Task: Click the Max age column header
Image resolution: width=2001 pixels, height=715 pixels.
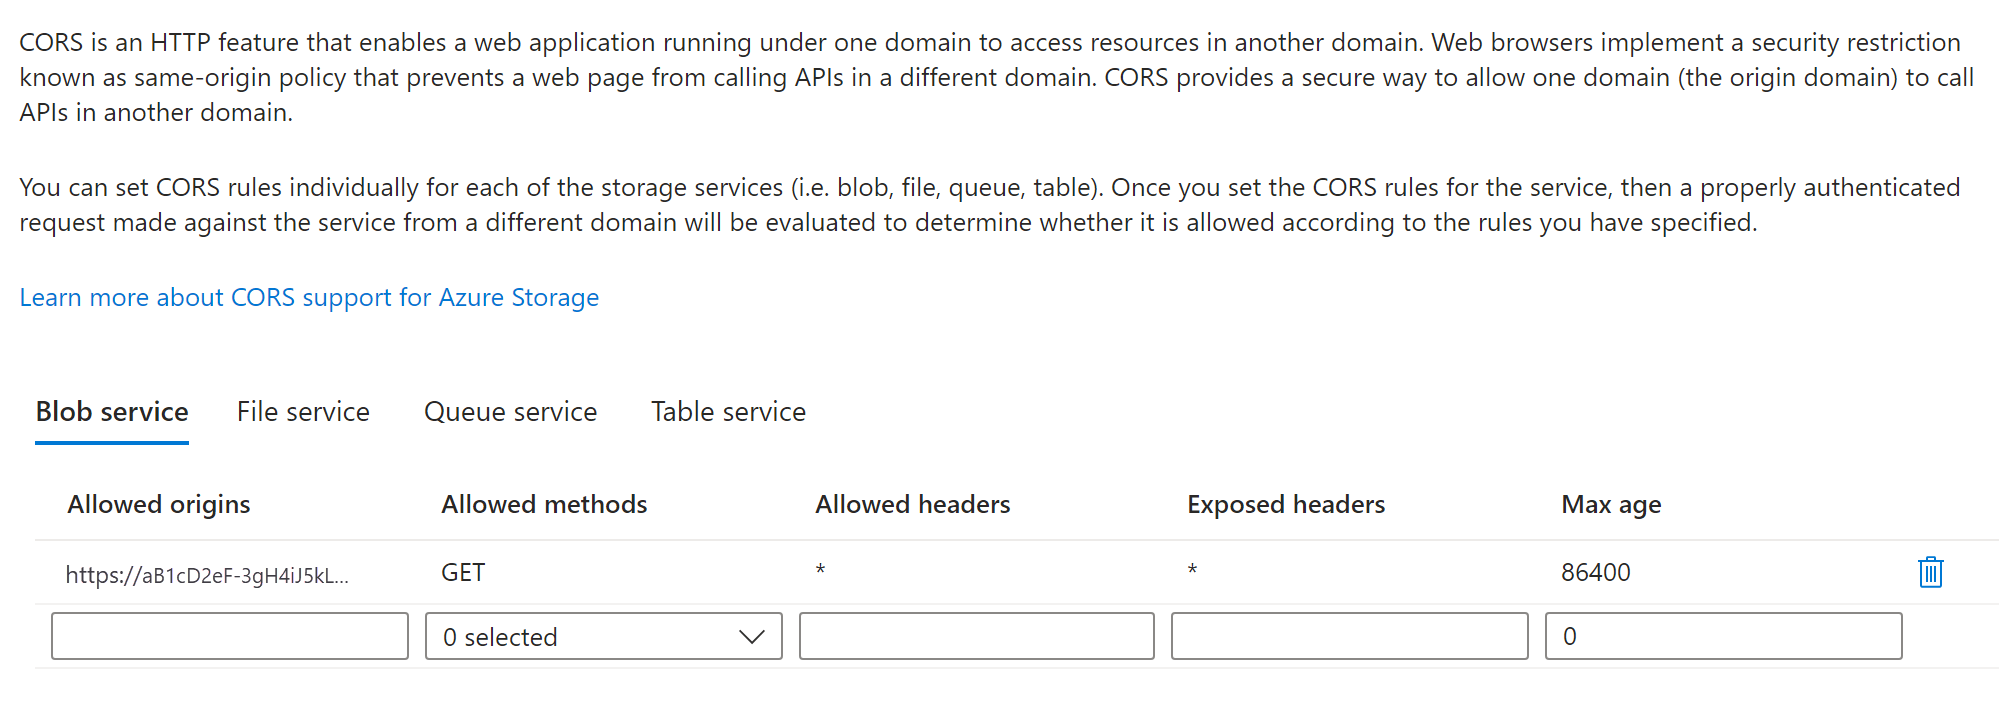Action: (1611, 505)
